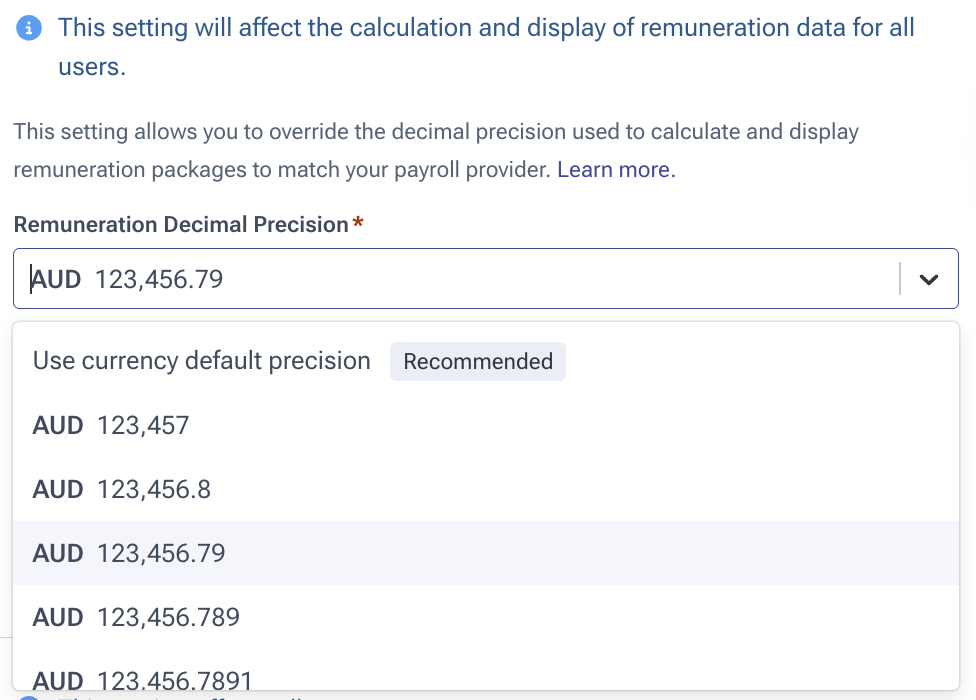Image resolution: width=976 pixels, height=700 pixels.
Task: Click the vertical separator beside the chevron
Action: pyautogui.click(x=900, y=279)
